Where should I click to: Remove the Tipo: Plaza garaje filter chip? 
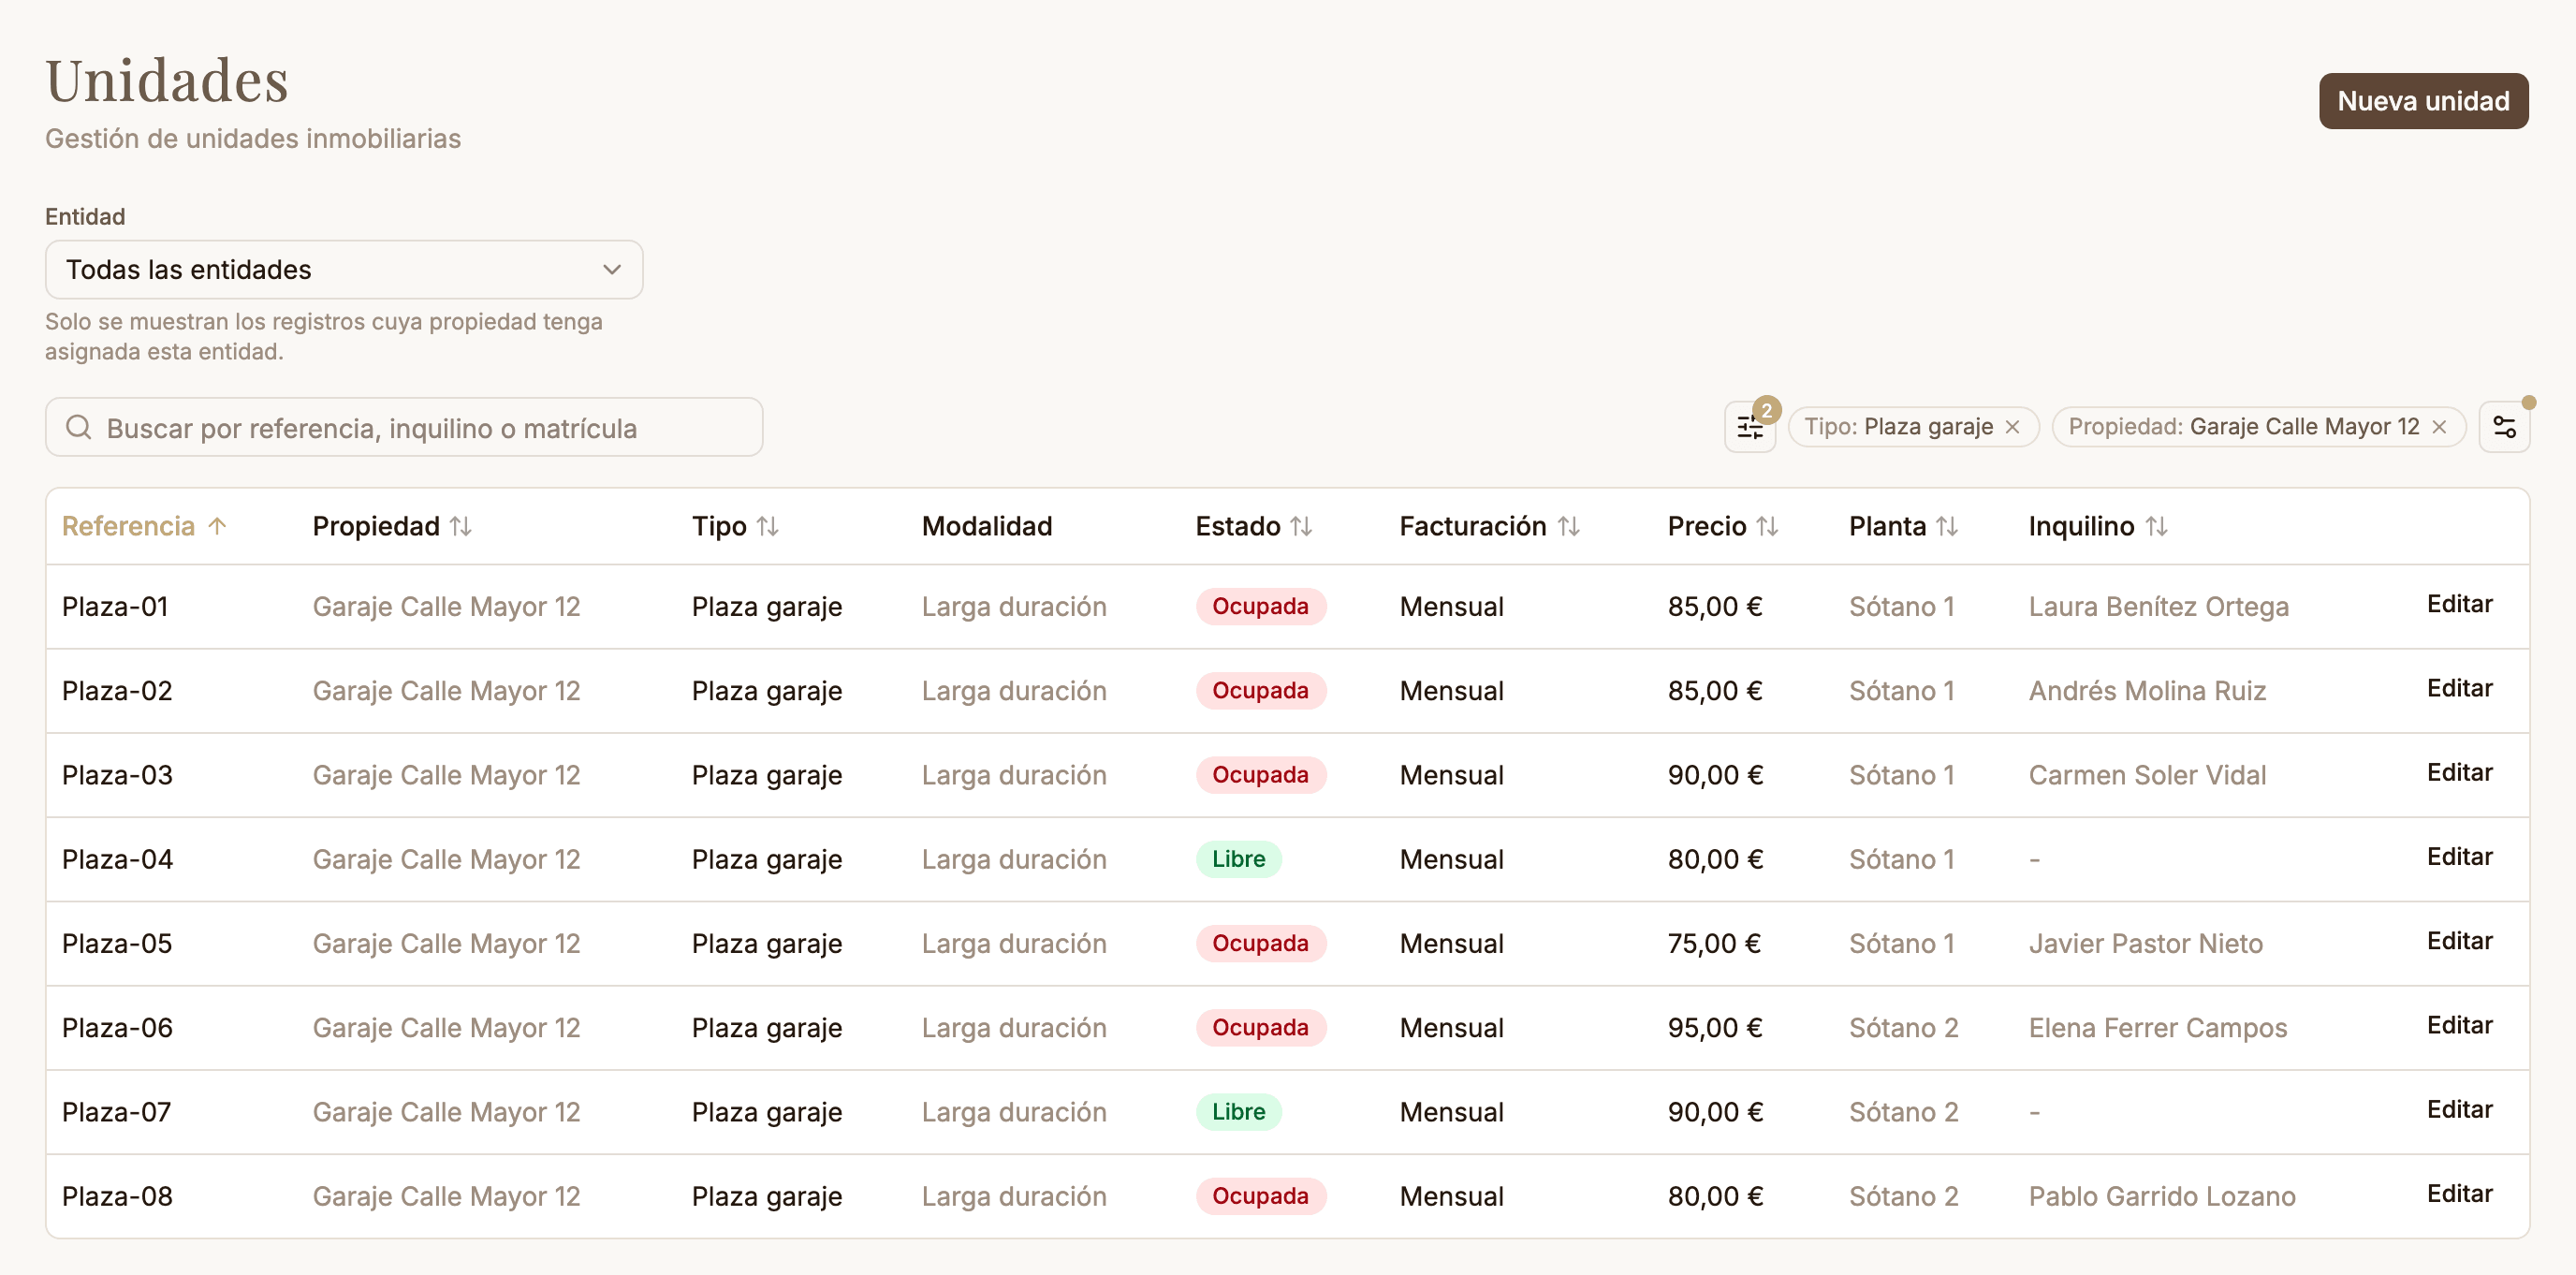pyautogui.click(x=2013, y=427)
